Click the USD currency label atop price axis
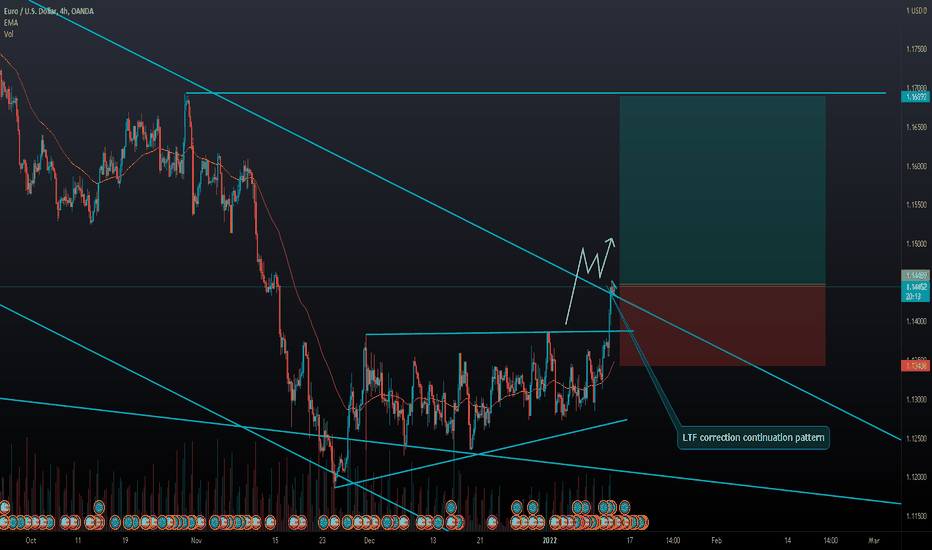The width and height of the screenshot is (932, 550). point(916,11)
